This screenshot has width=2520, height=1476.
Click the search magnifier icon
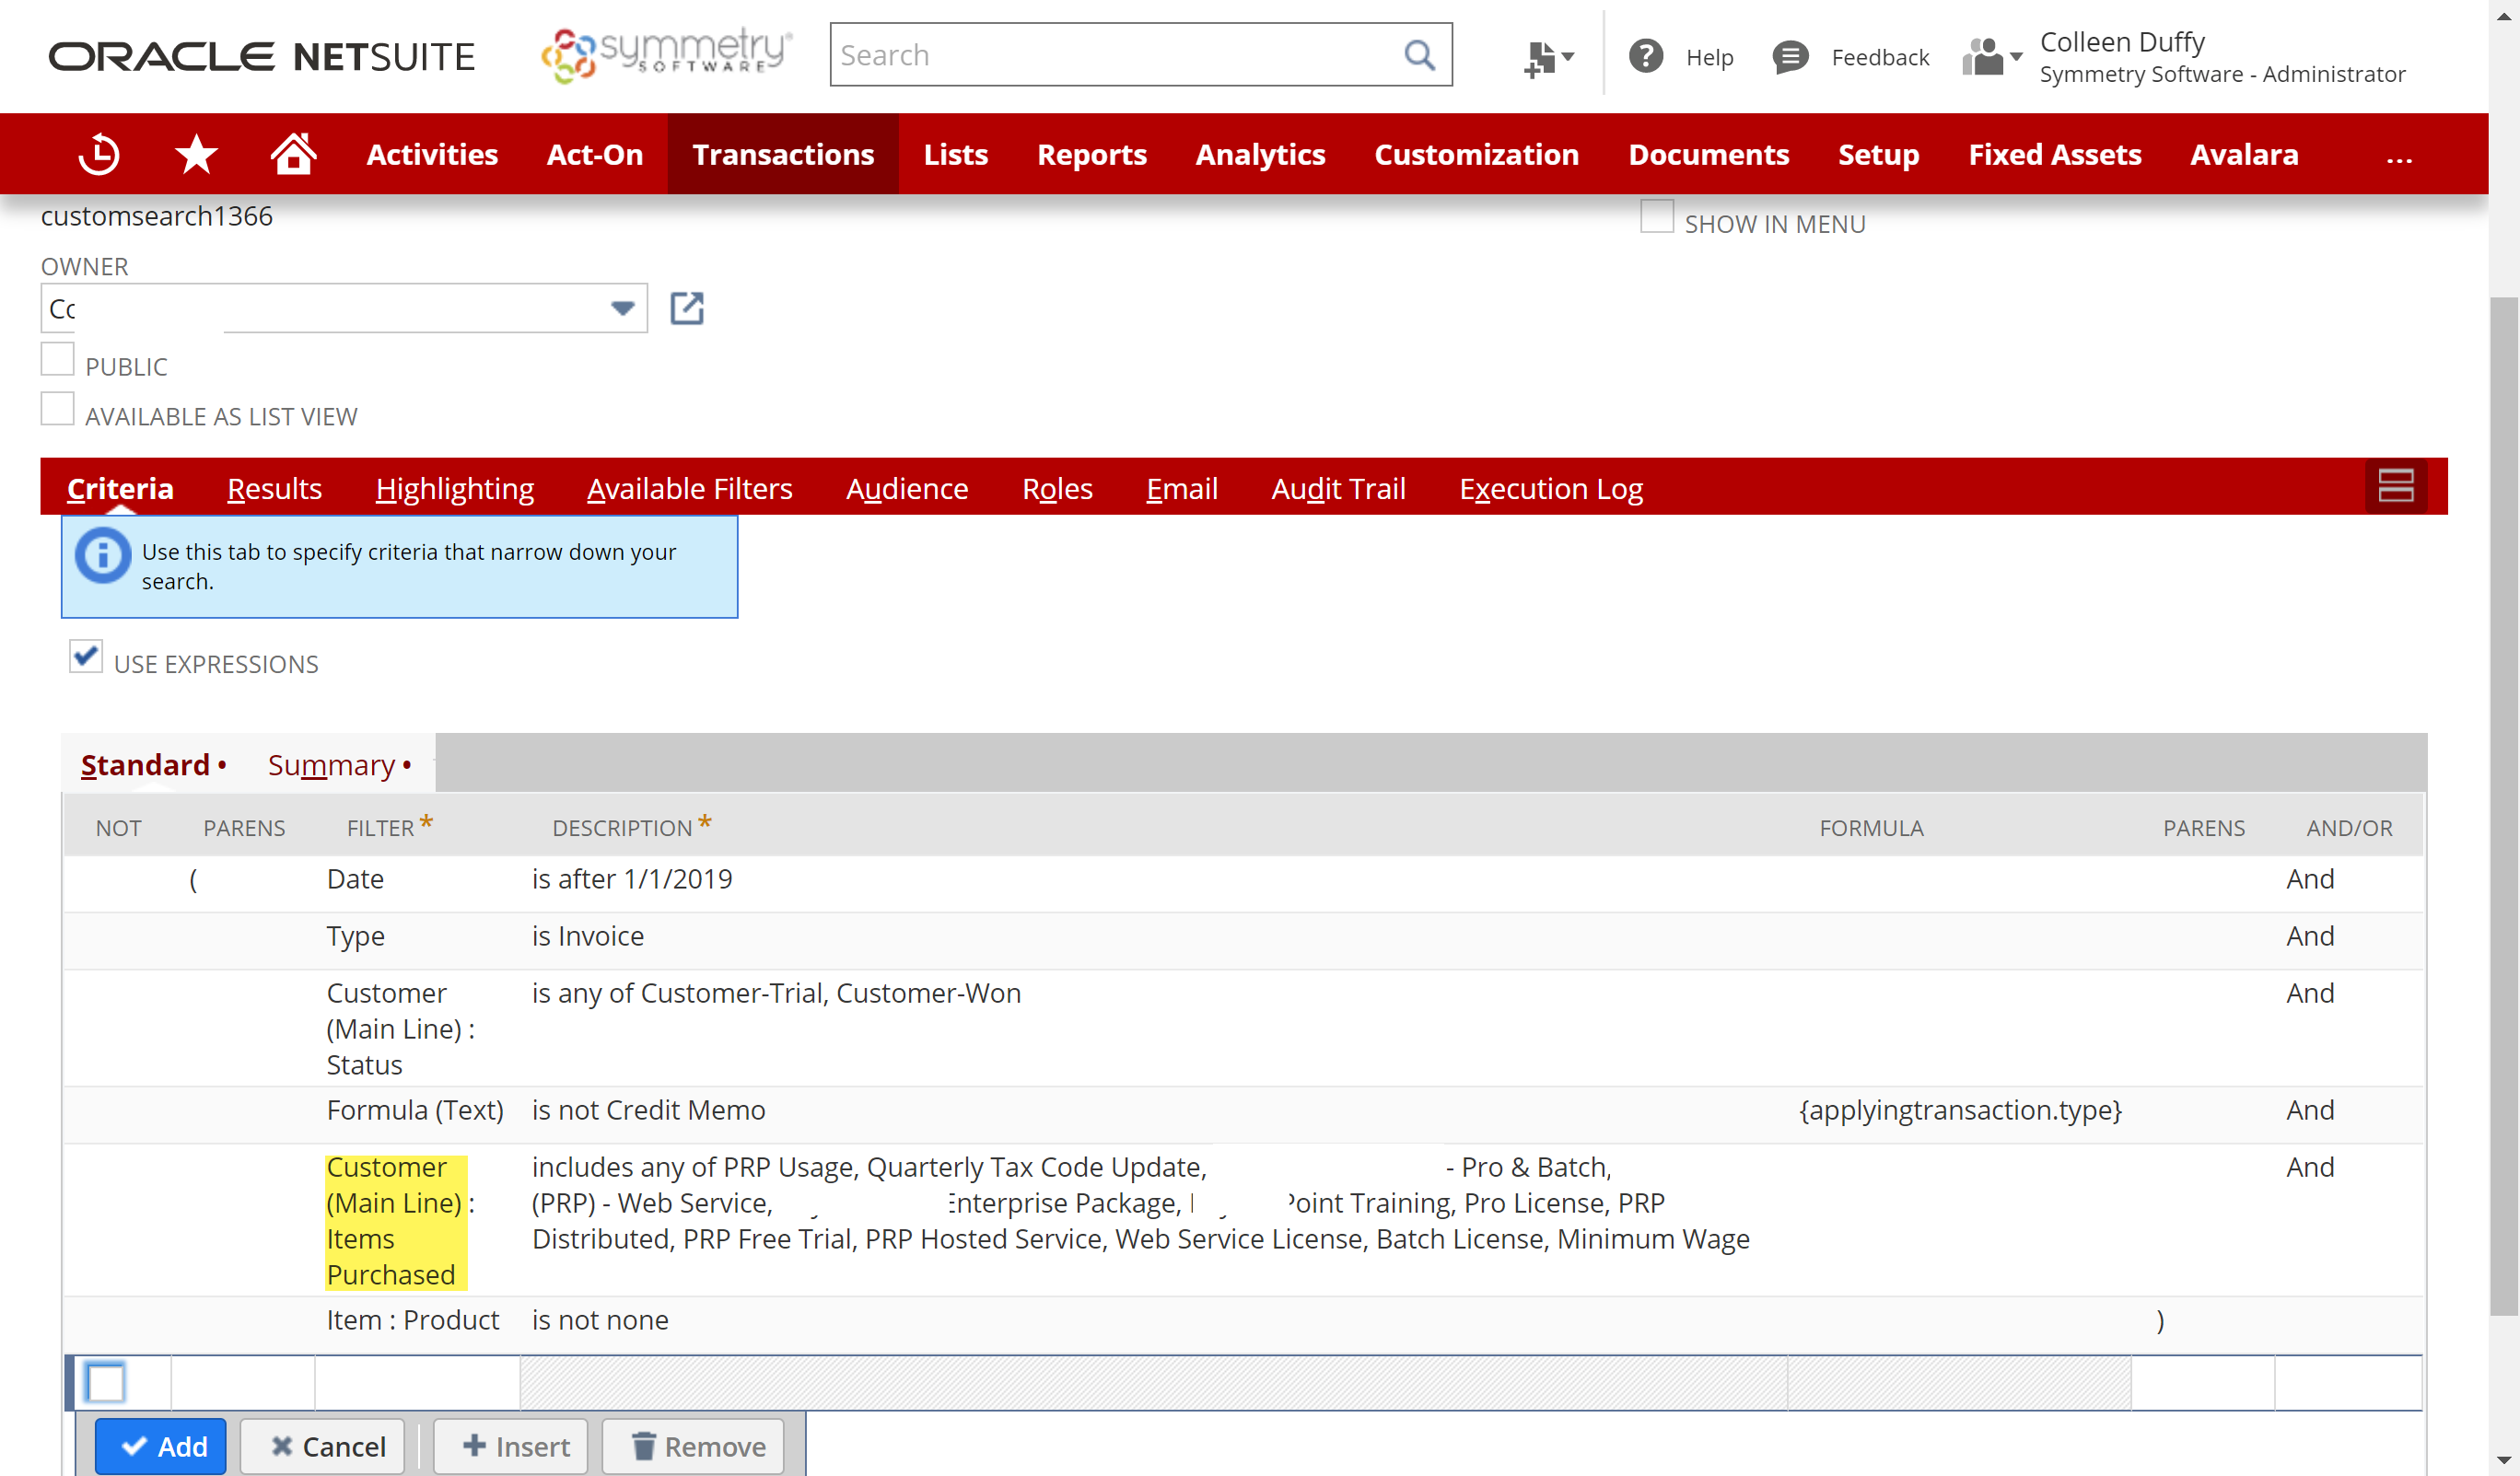[1419, 55]
